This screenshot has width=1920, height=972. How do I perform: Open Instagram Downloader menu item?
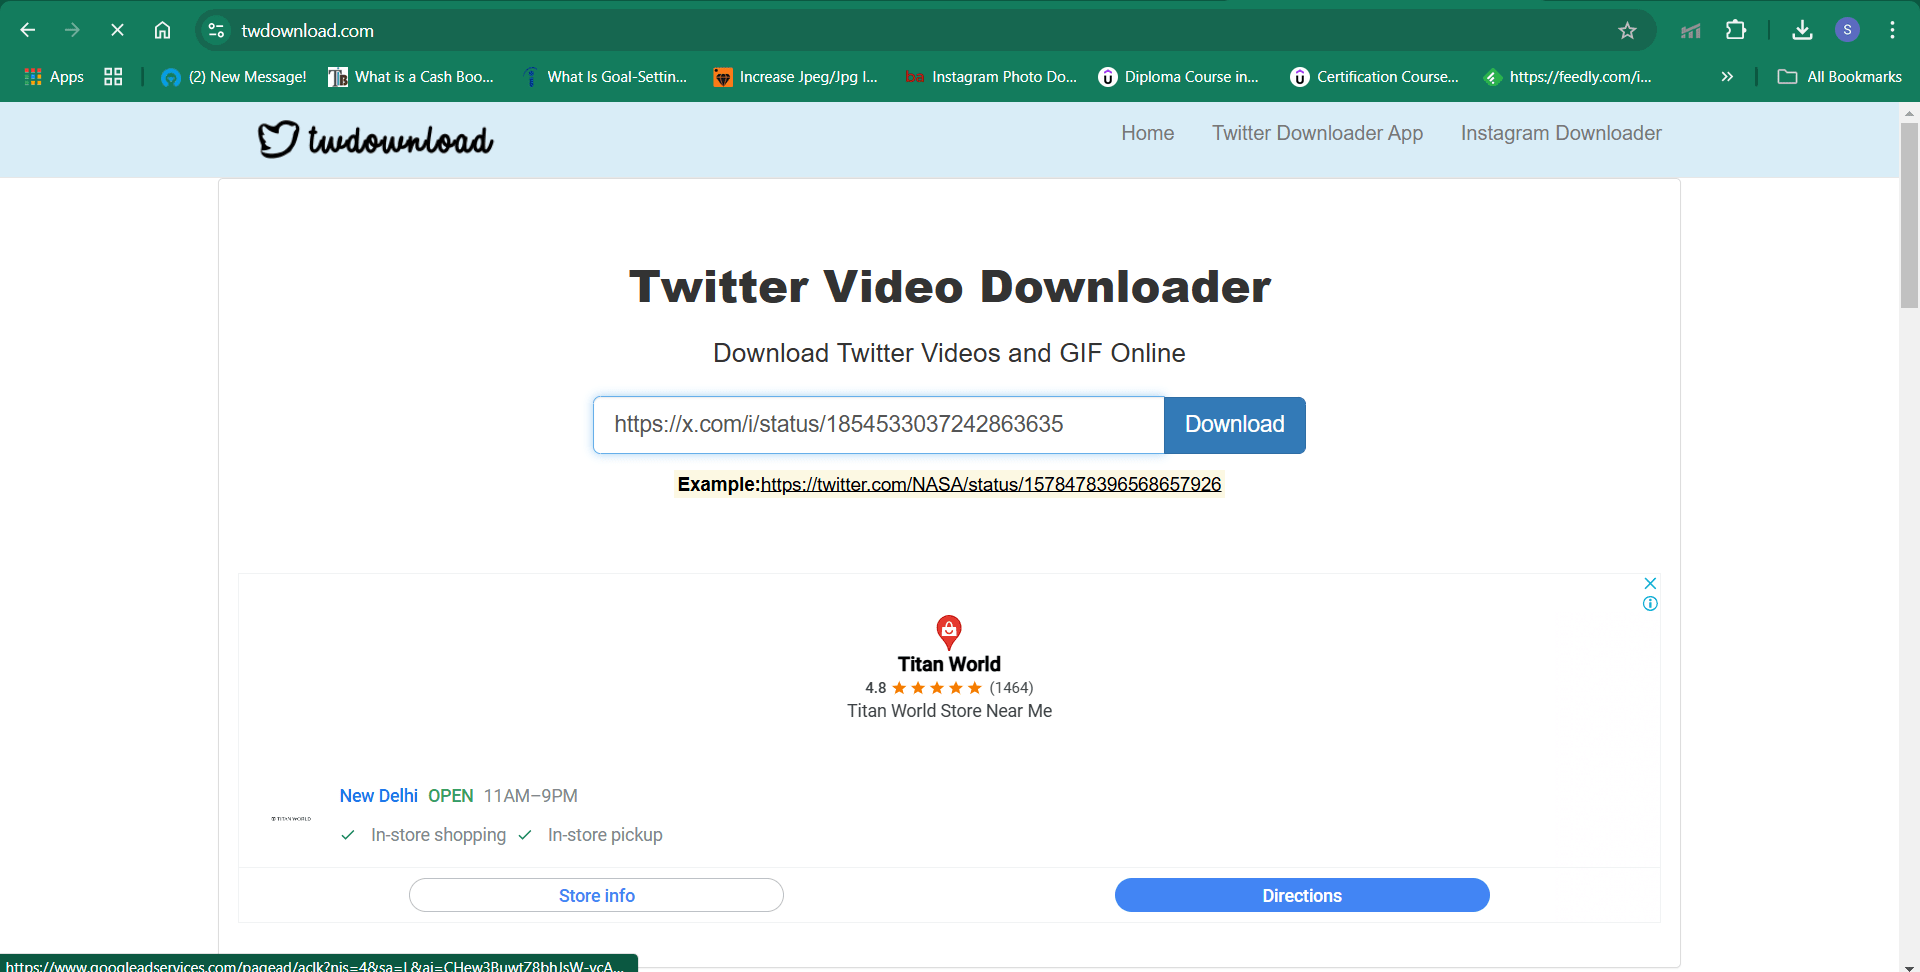pos(1561,133)
